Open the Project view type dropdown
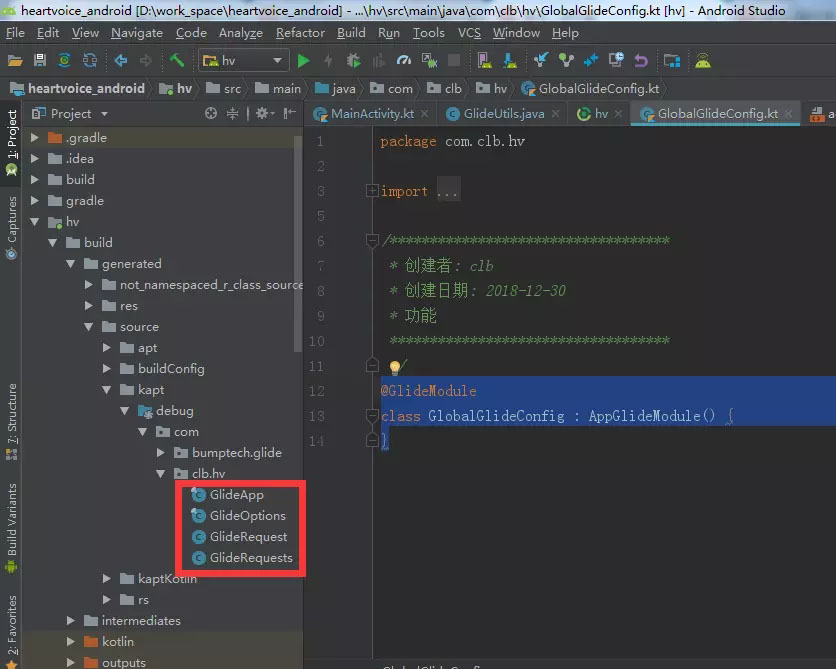The height and width of the screenshot is (669, 836). (71, 114)
